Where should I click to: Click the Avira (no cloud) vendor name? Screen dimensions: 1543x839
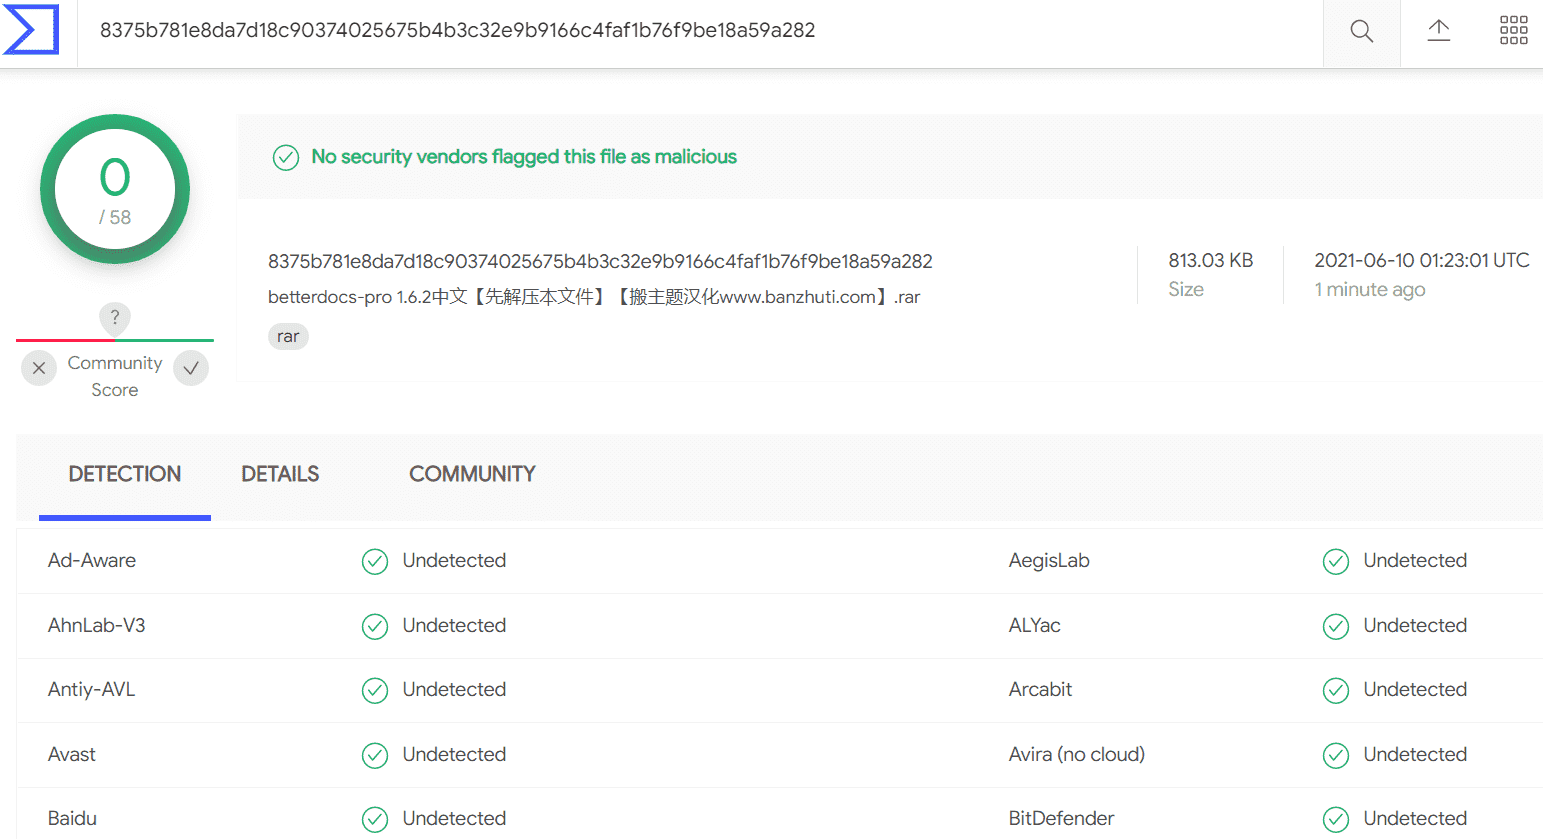pos(1077,754)
